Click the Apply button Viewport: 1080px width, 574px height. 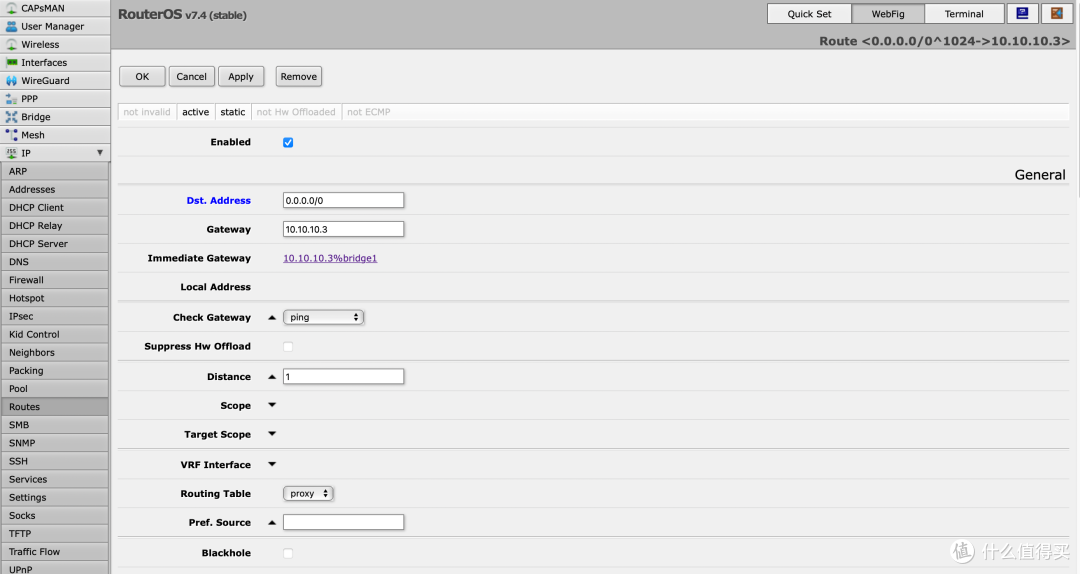pos(241,76)
